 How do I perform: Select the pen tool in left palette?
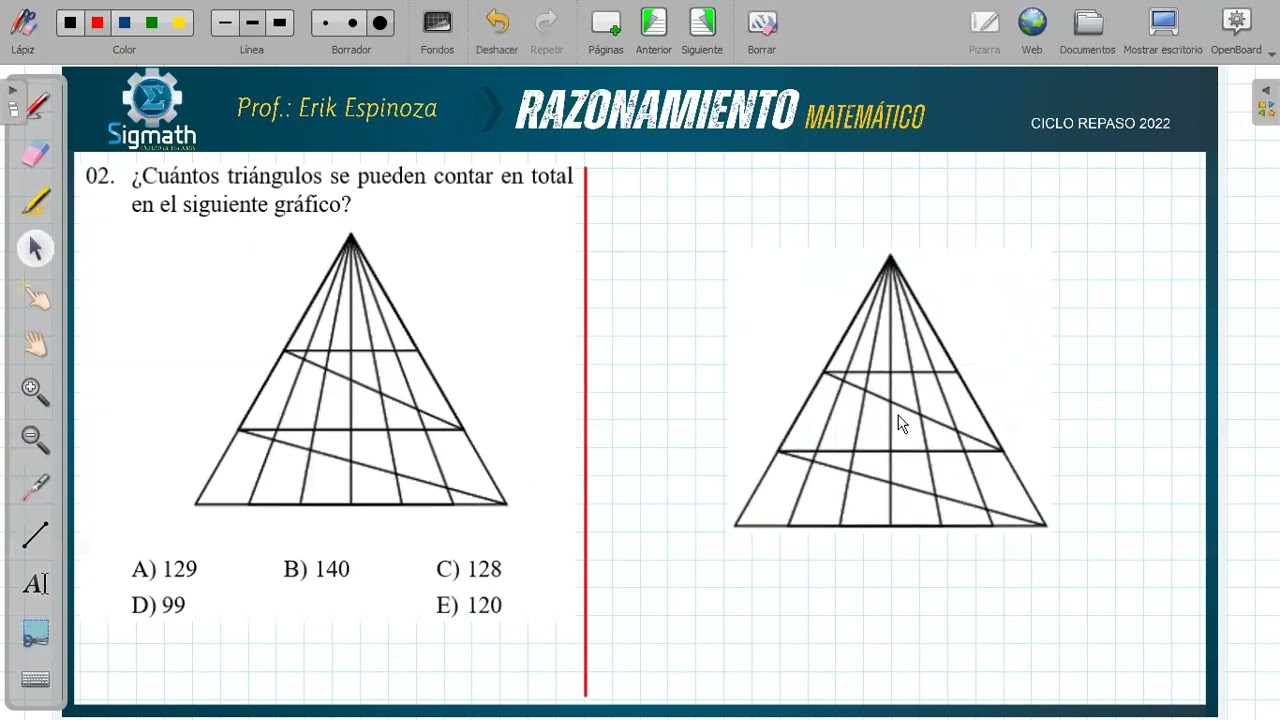tap(36, 105)
